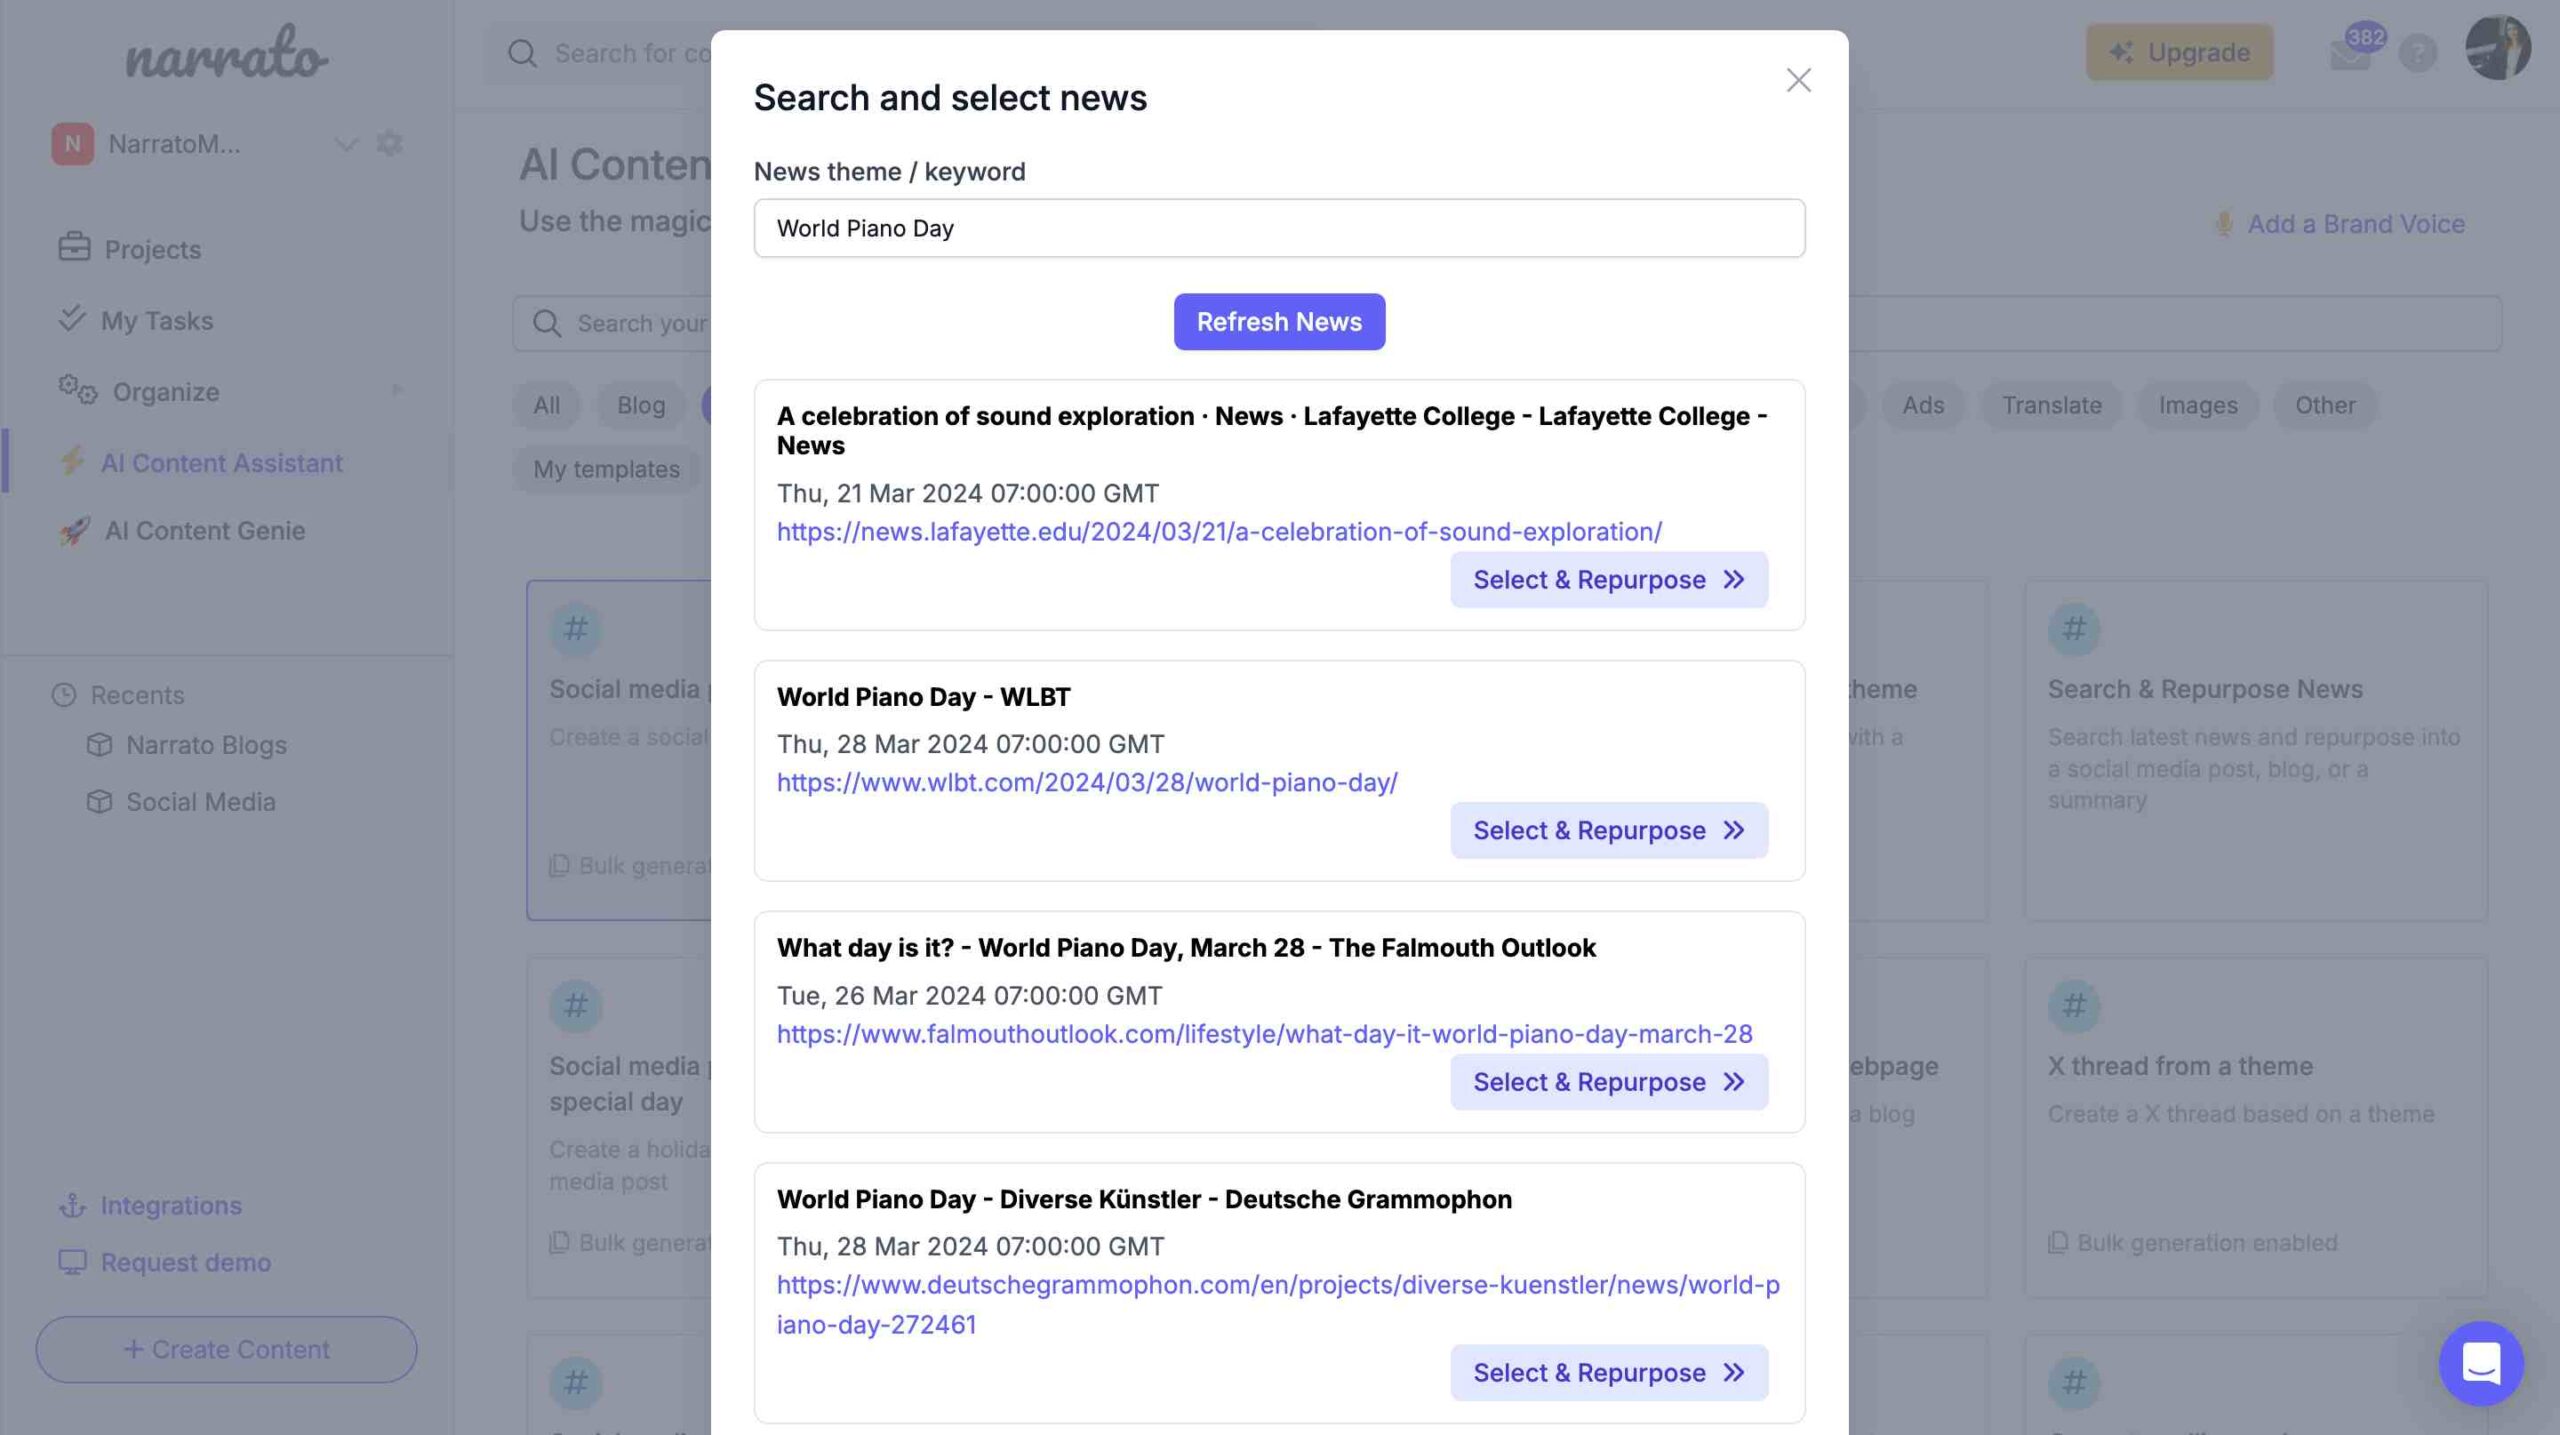Screen dimensions: 2560x1435
Task: Click Refresh News button
Action: (x=1278, y=322)
